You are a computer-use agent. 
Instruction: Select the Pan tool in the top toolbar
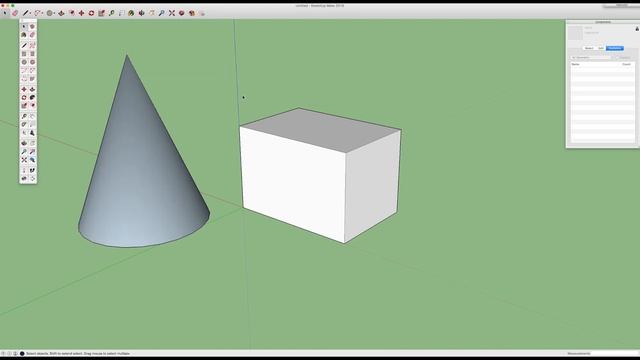[151, 13]
